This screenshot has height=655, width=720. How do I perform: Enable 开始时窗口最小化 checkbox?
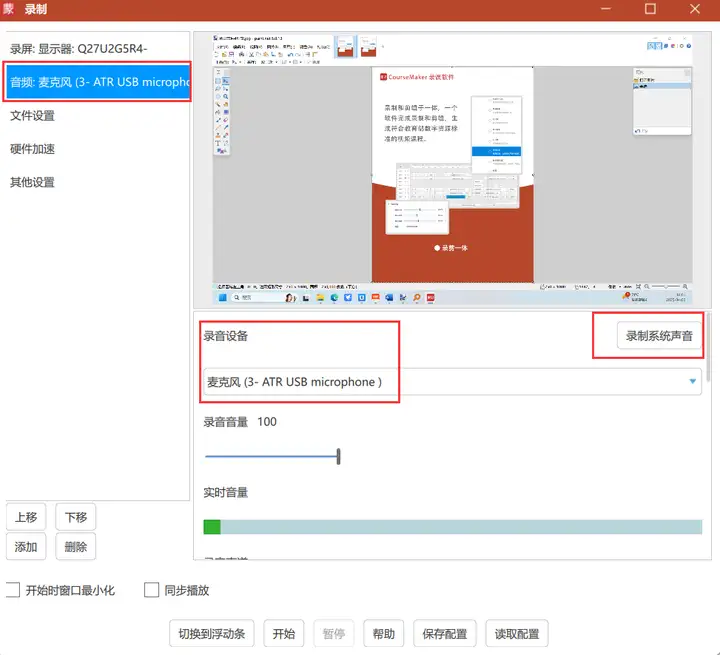[13, 590]
